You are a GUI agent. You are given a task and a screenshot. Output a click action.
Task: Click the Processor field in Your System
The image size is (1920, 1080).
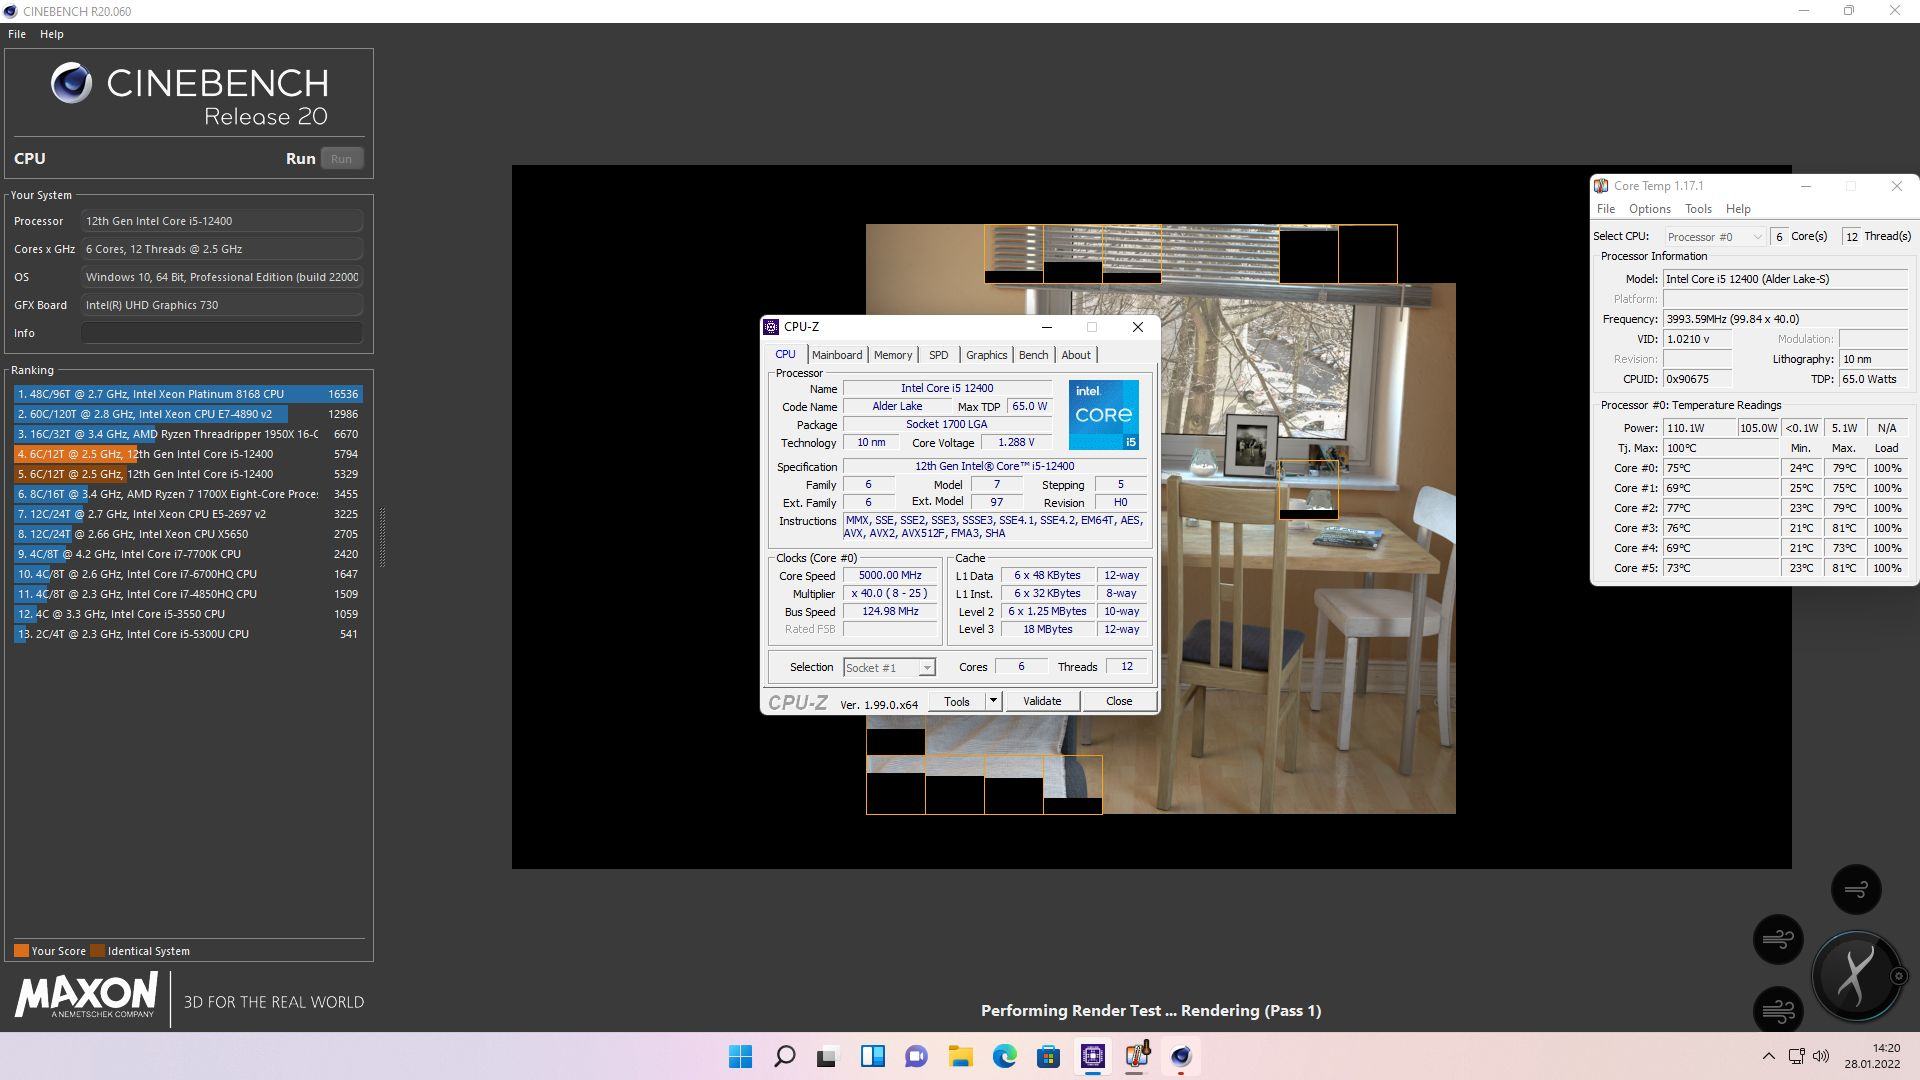(x=222, y=221)
